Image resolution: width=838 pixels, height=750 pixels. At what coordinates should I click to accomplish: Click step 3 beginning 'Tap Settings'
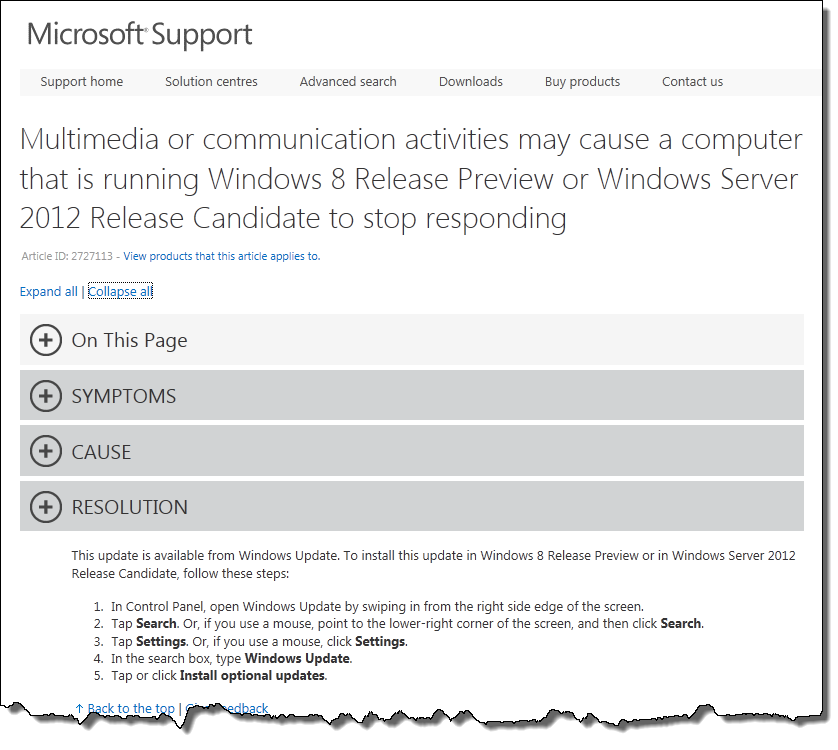tap(259, 641)
